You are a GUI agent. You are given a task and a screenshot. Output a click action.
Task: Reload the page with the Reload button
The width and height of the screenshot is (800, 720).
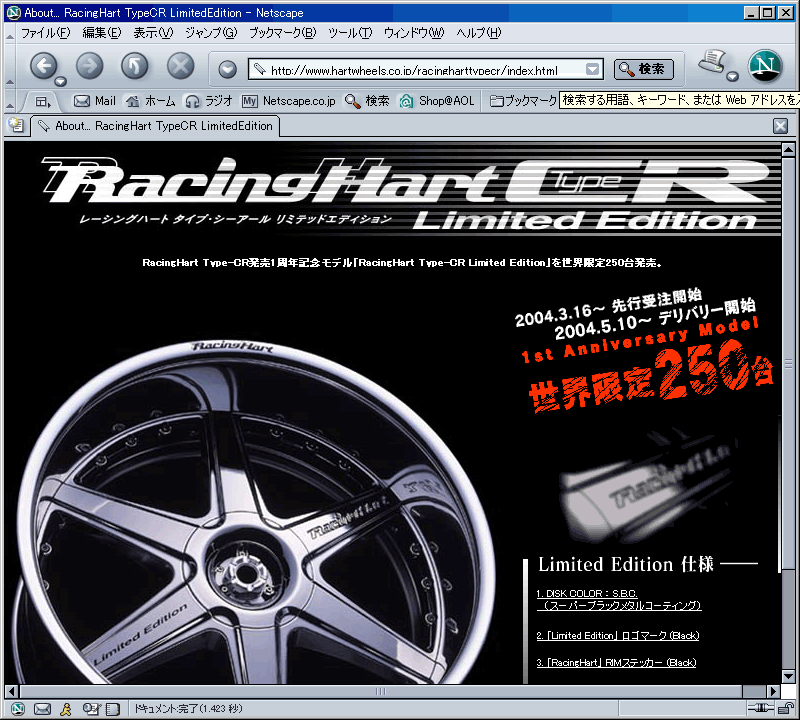(x=135, y=65)
